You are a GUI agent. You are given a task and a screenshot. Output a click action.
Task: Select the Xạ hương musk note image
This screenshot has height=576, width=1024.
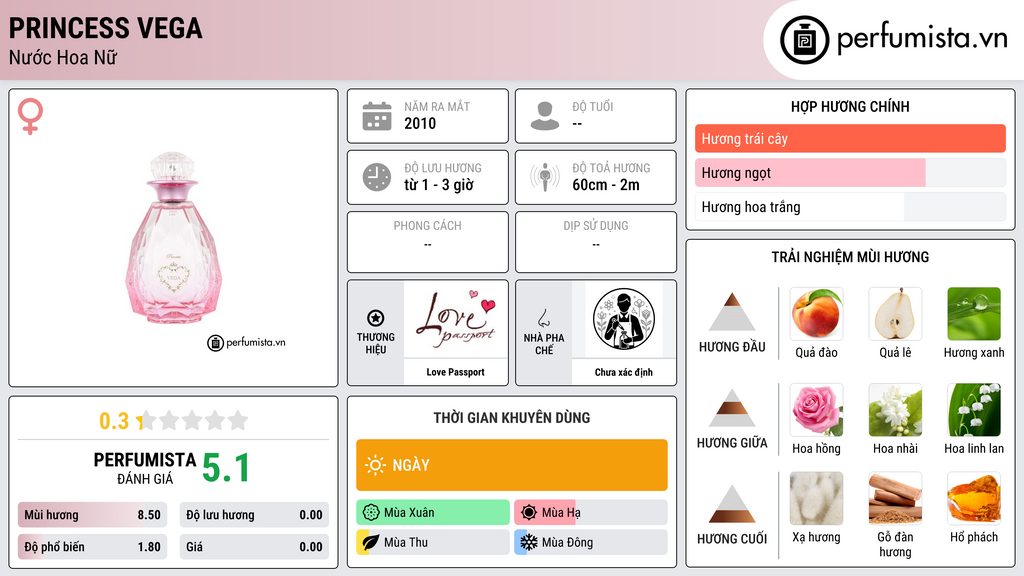click(x=816, y=498)
